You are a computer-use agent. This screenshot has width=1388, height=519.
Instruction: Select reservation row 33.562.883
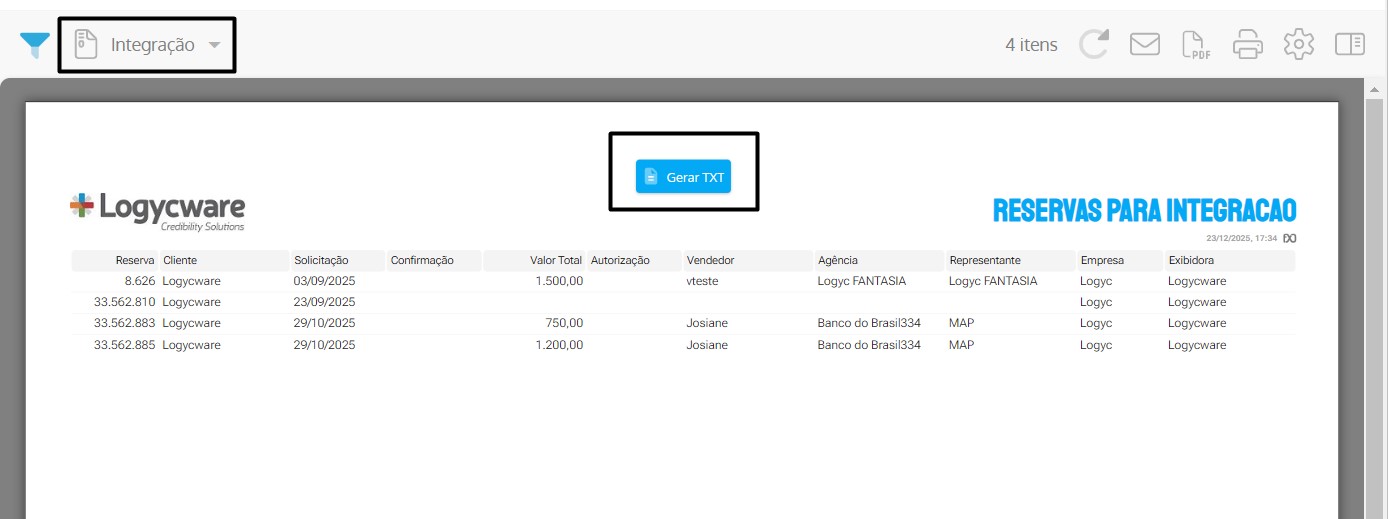[x=124, y=323]
